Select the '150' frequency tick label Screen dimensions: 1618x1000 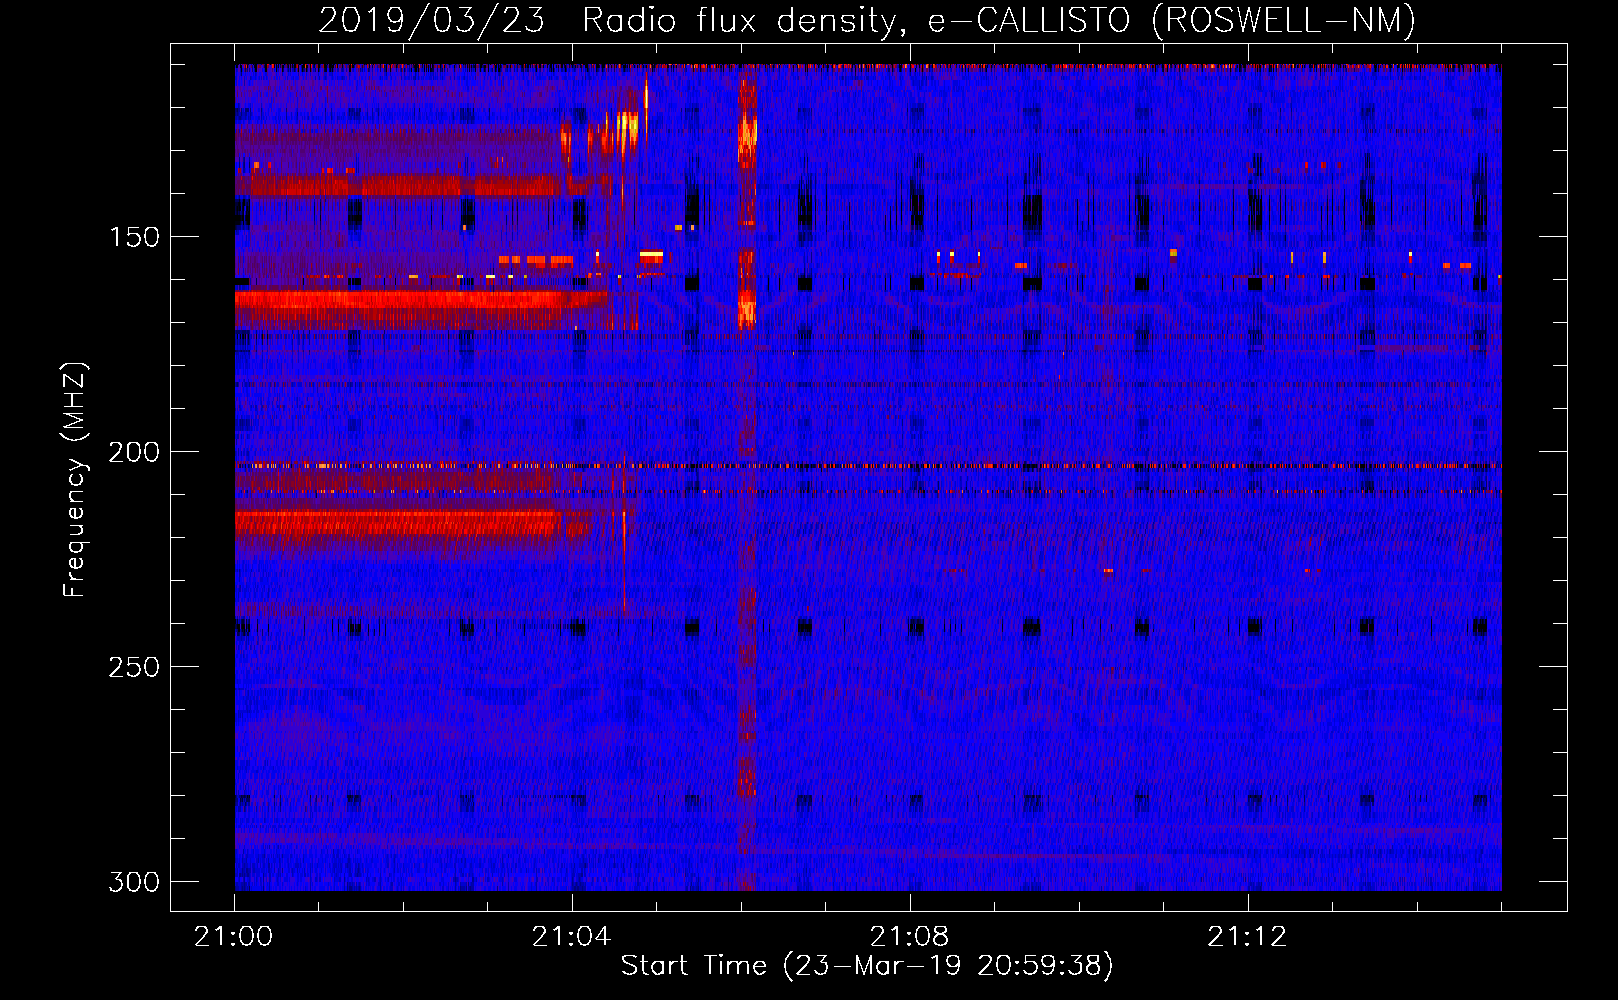click(134, 237)
